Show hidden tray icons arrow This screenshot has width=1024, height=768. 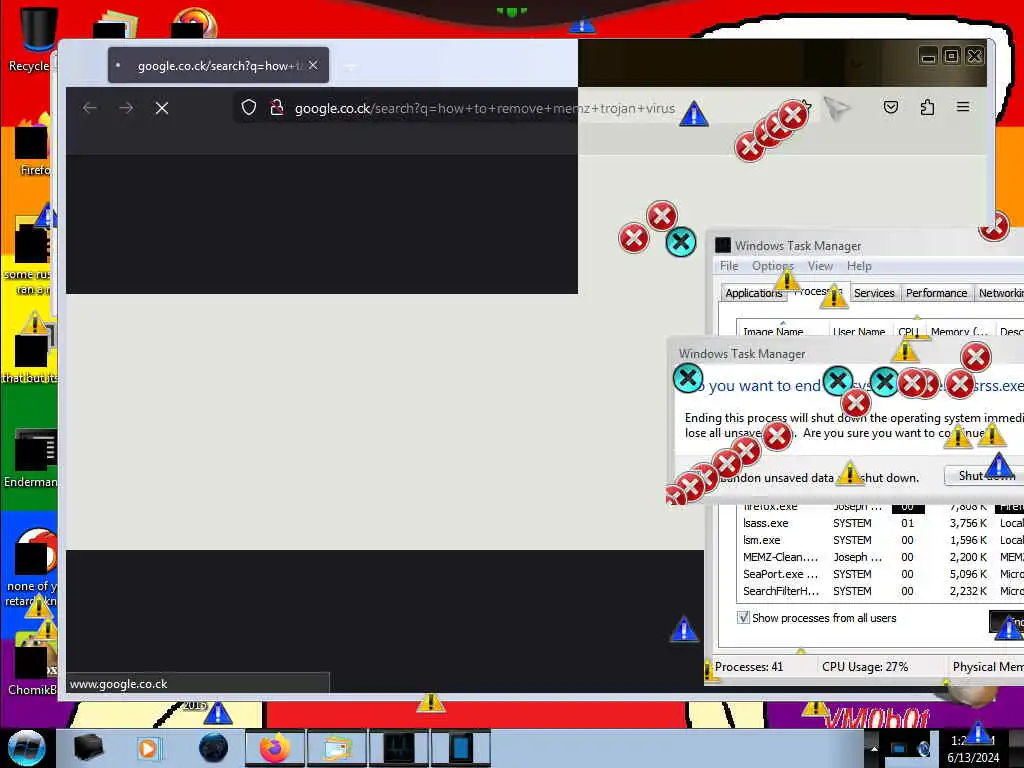874,749
